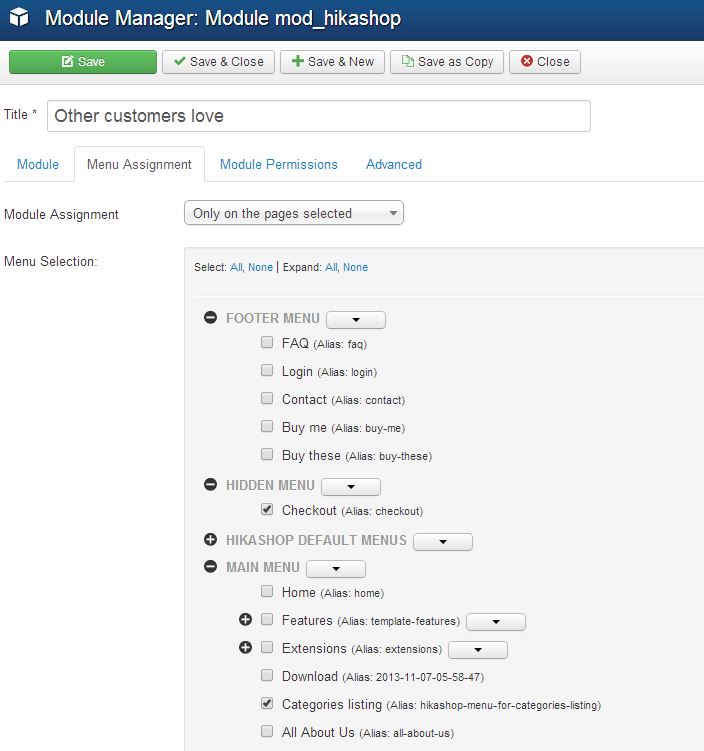Open the Module Assignment dropdown
Viewport: 704px width, 751px height.
[294, 213]
